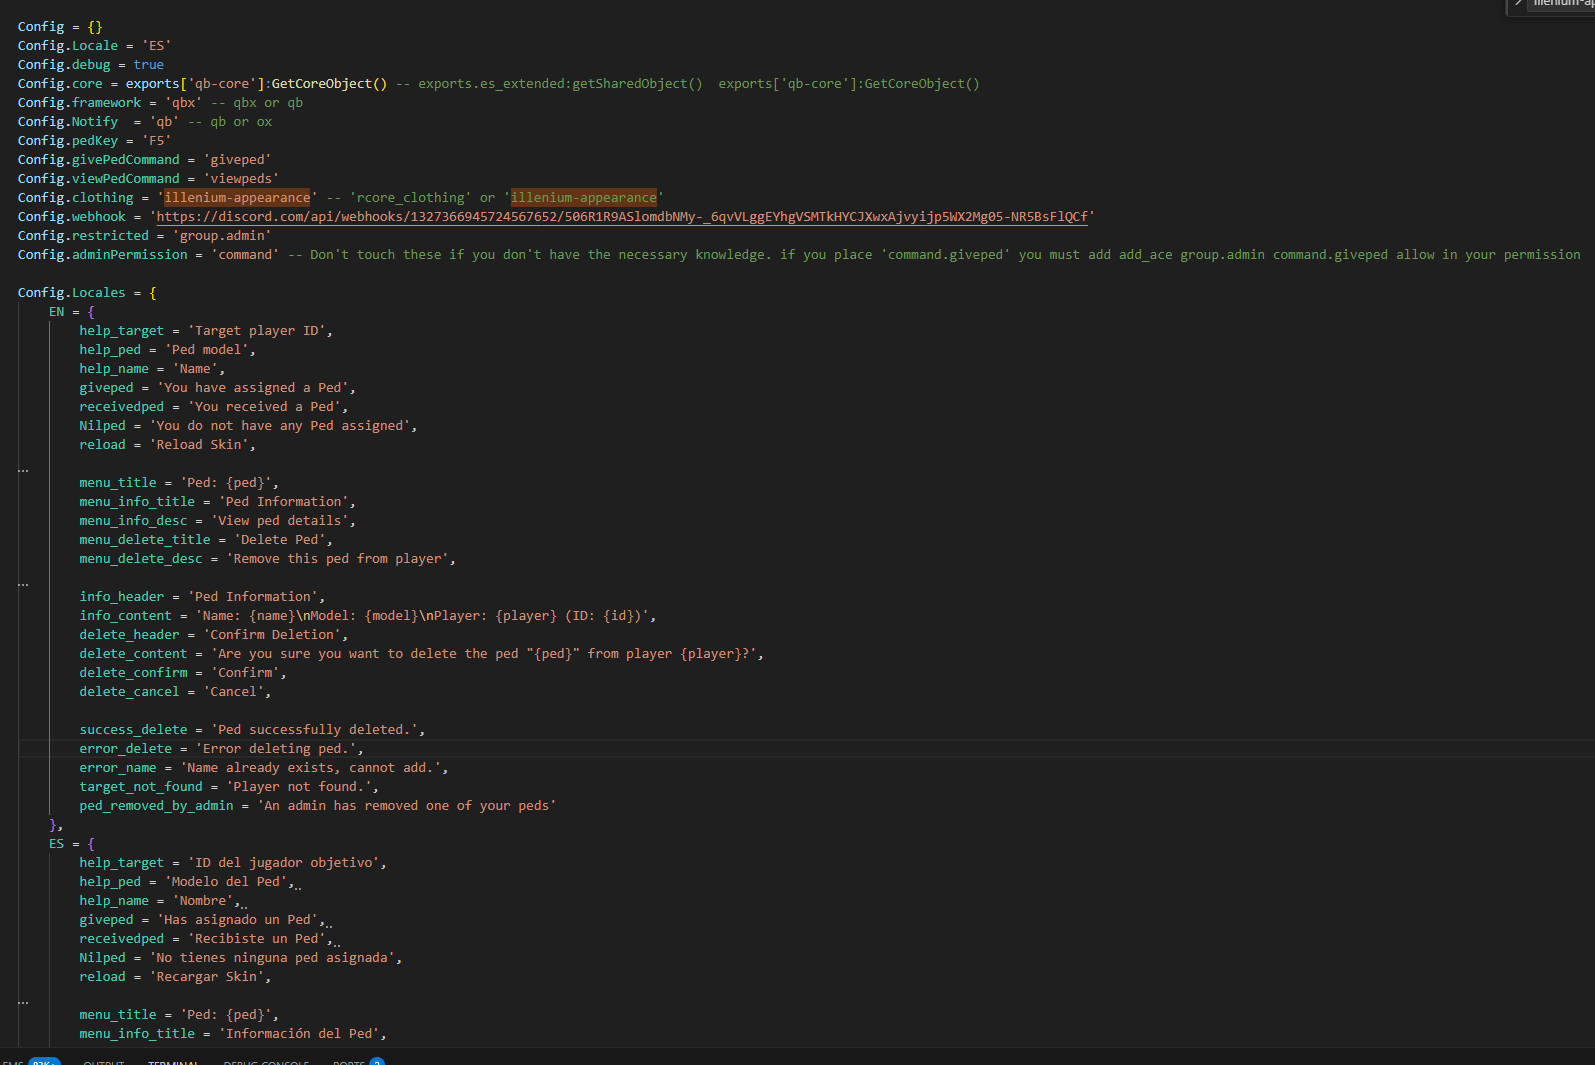Click the 'Delete Ped' string
Viewport: 1595px width, 1065px height.
[x=279, y=540]
